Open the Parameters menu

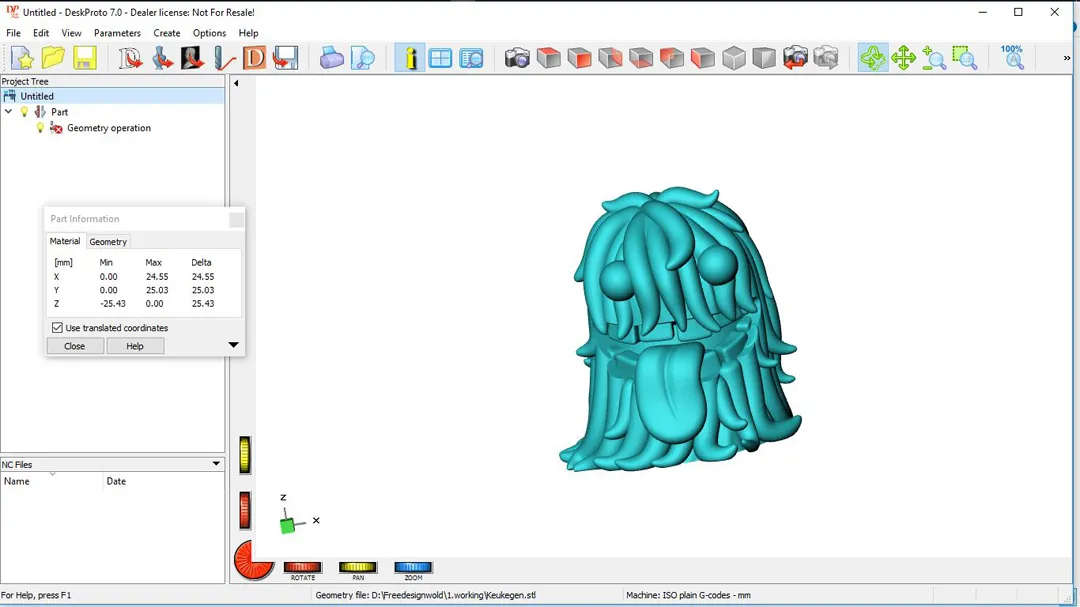pos(117,33)
